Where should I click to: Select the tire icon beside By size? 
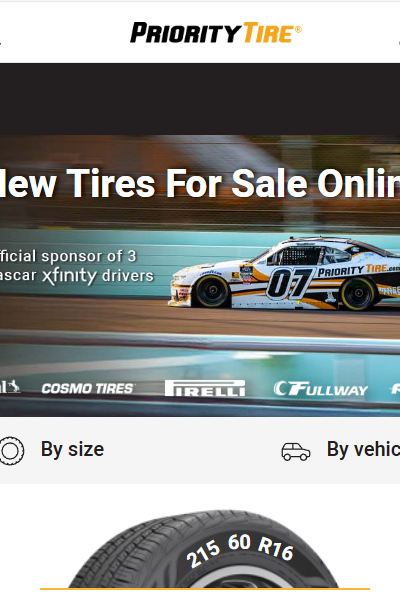pos(11,451)
